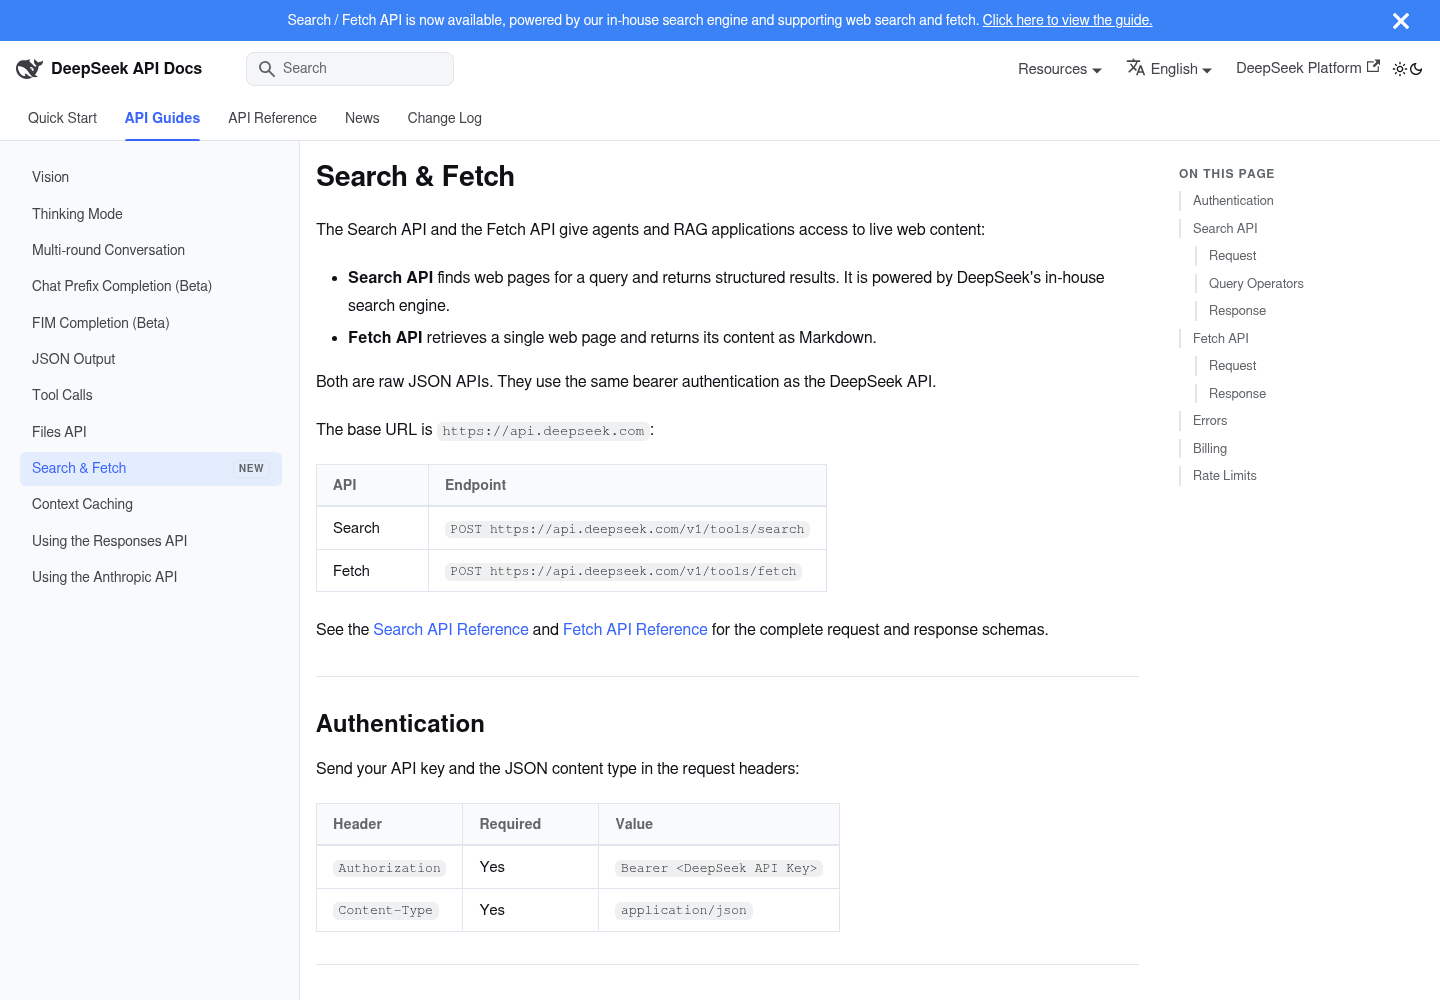Screen dimensions: 1440x1000
Task: Open the Resources dropdown
Action: pos(1060,69)
